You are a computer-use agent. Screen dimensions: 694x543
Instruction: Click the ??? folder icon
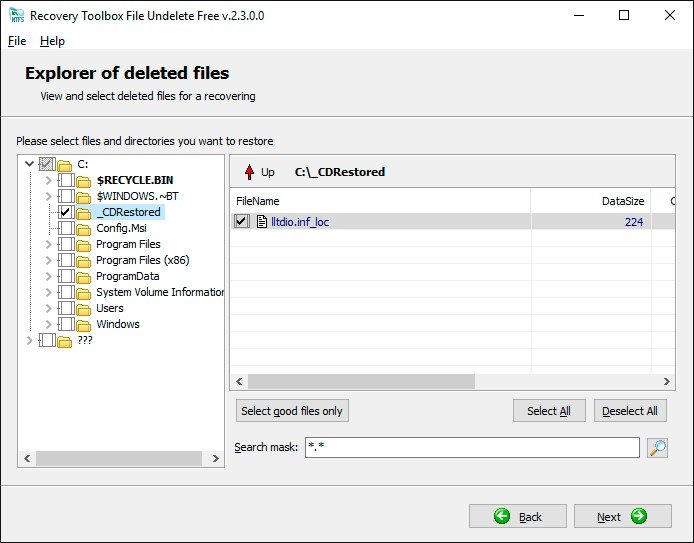point(64,341)
